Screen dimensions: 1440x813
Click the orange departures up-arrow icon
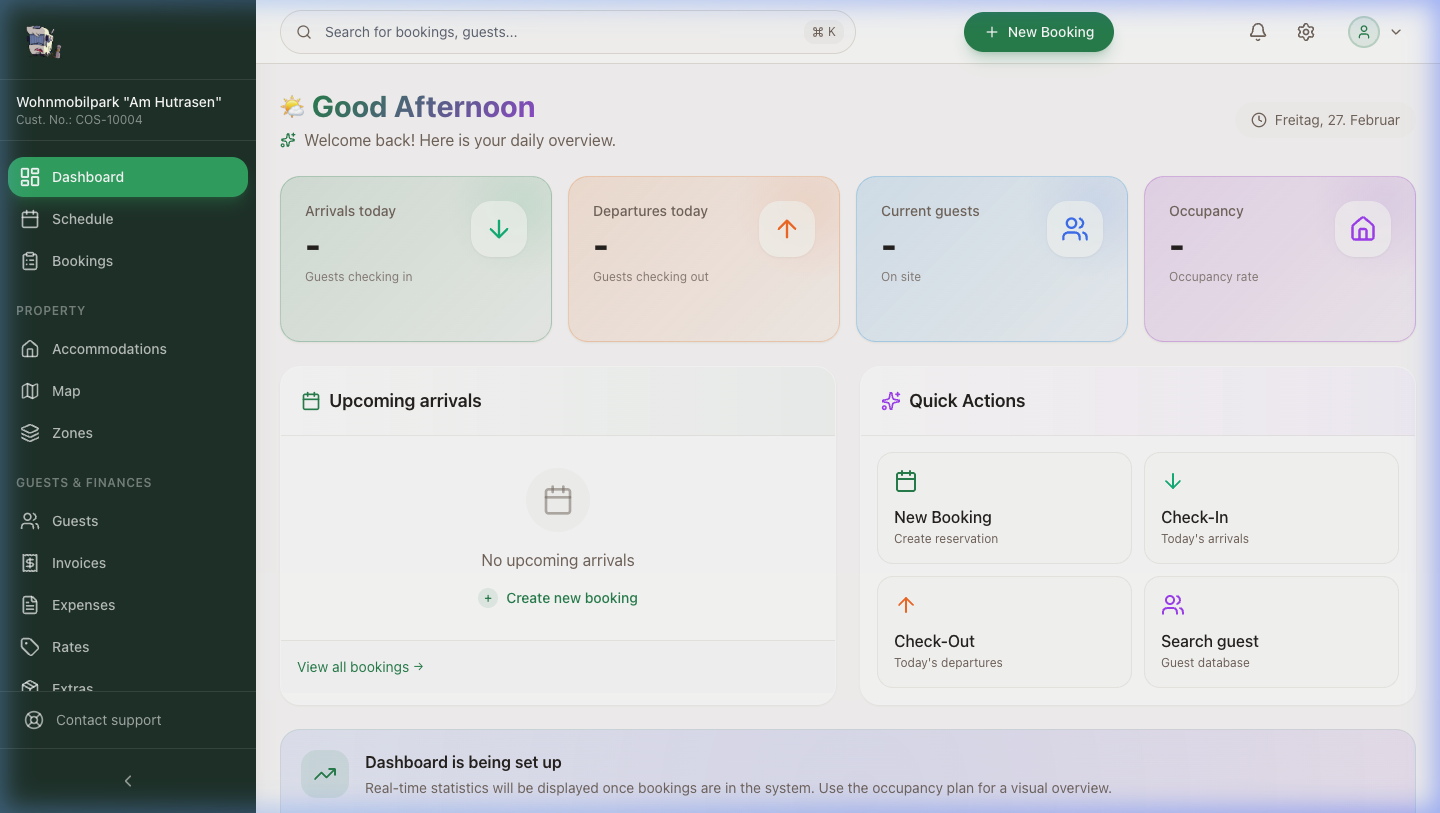787,229
